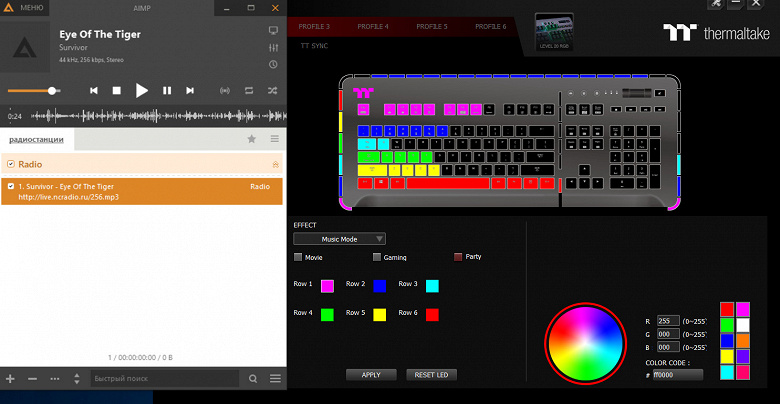Collapse the Radio group
The width and height of the screenshot is (780, 404).
pyautogui.click(x=276, y=165)
